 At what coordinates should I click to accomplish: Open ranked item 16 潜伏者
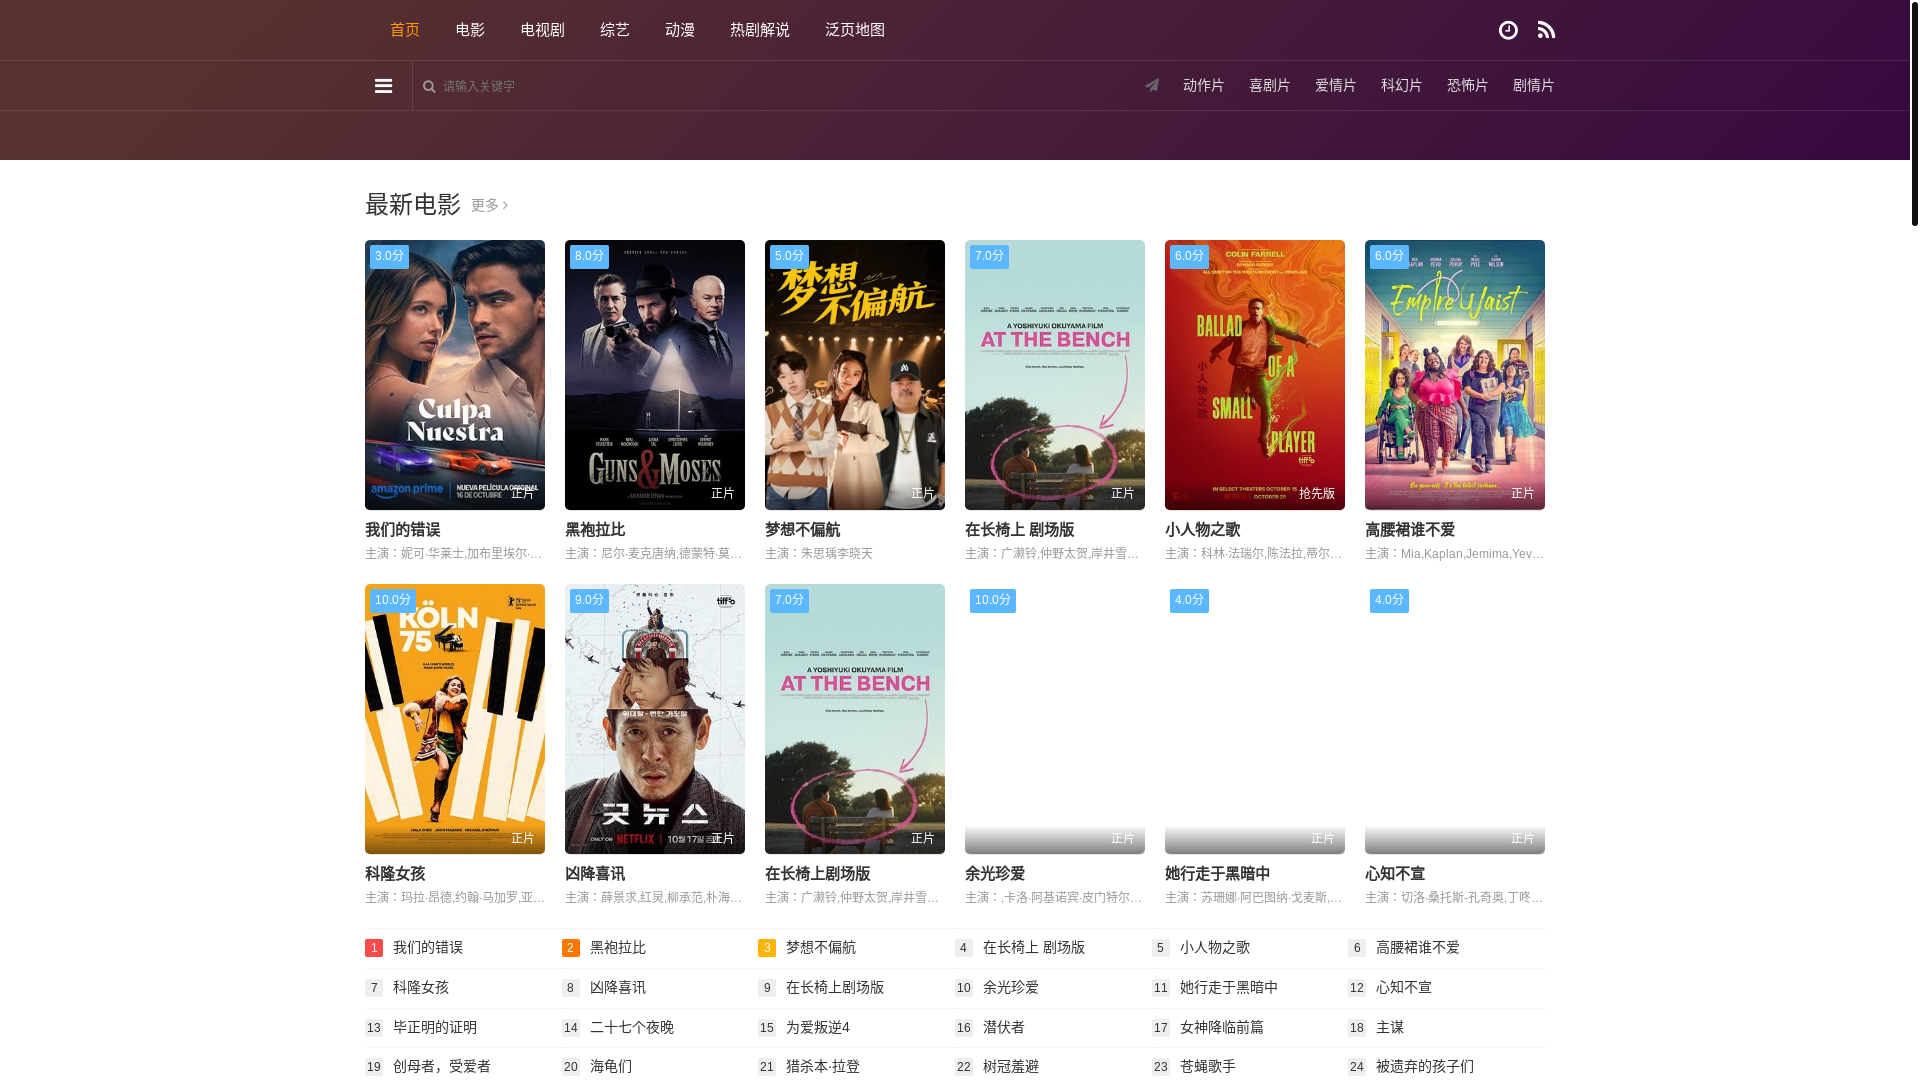(1004, 1028)
